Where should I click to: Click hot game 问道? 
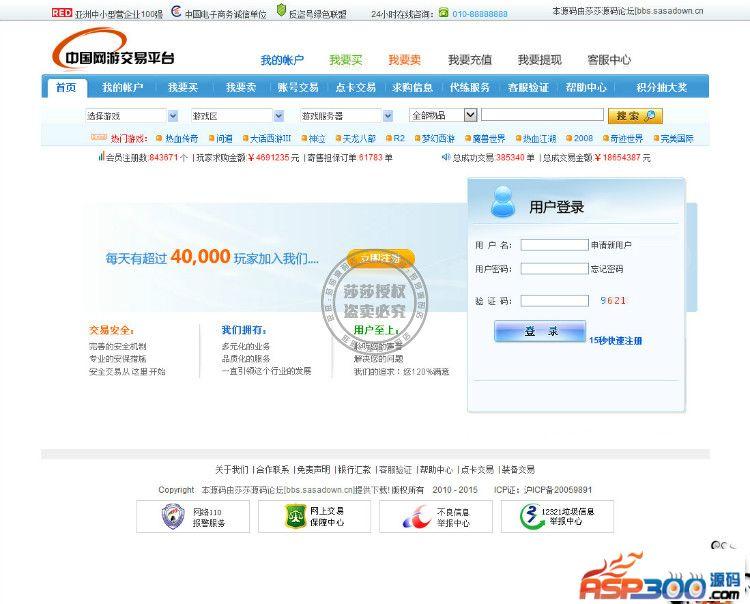[x=224, y=139]
